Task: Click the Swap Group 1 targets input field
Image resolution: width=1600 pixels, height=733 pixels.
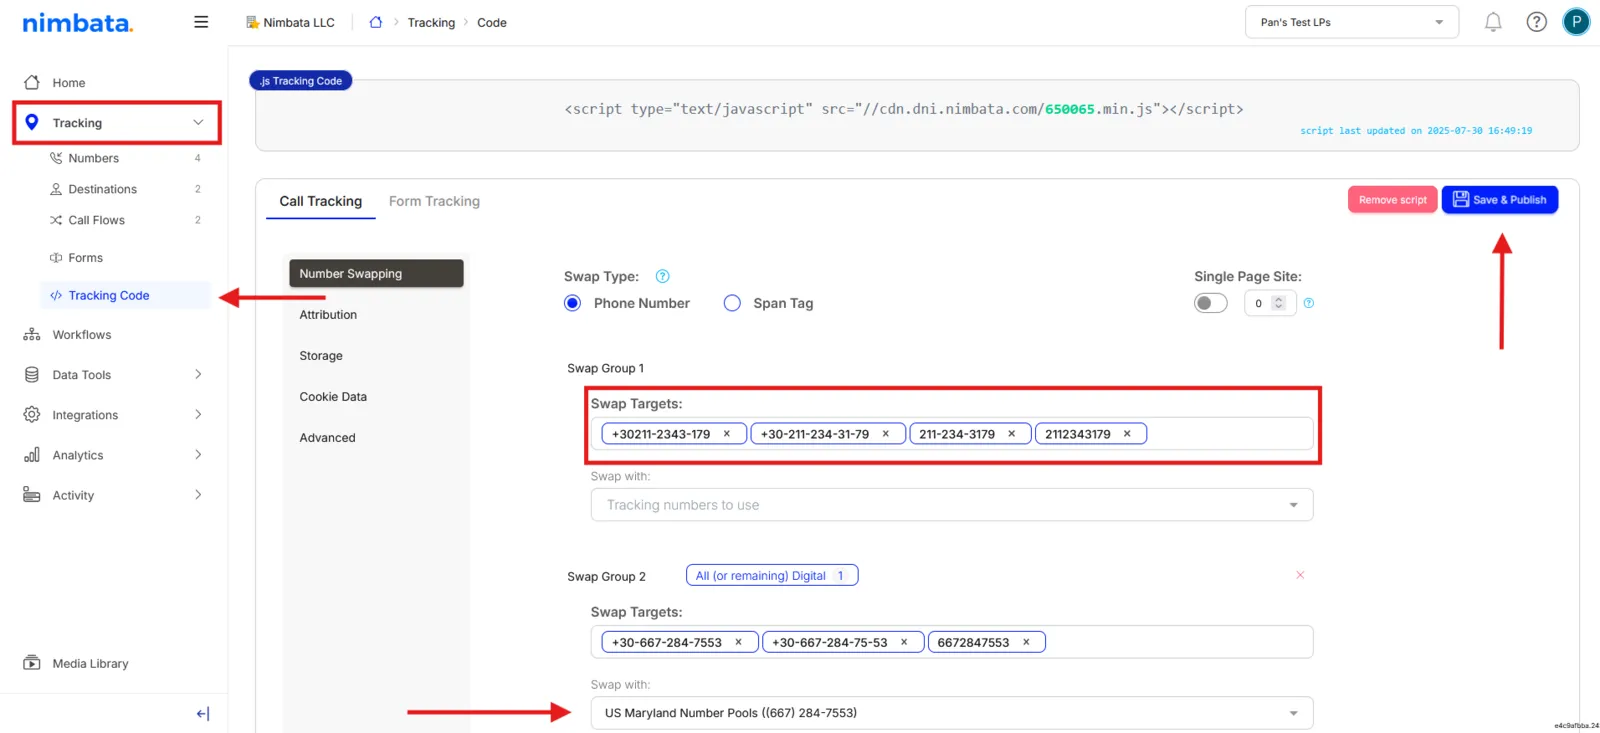Action: pos(952,434)
